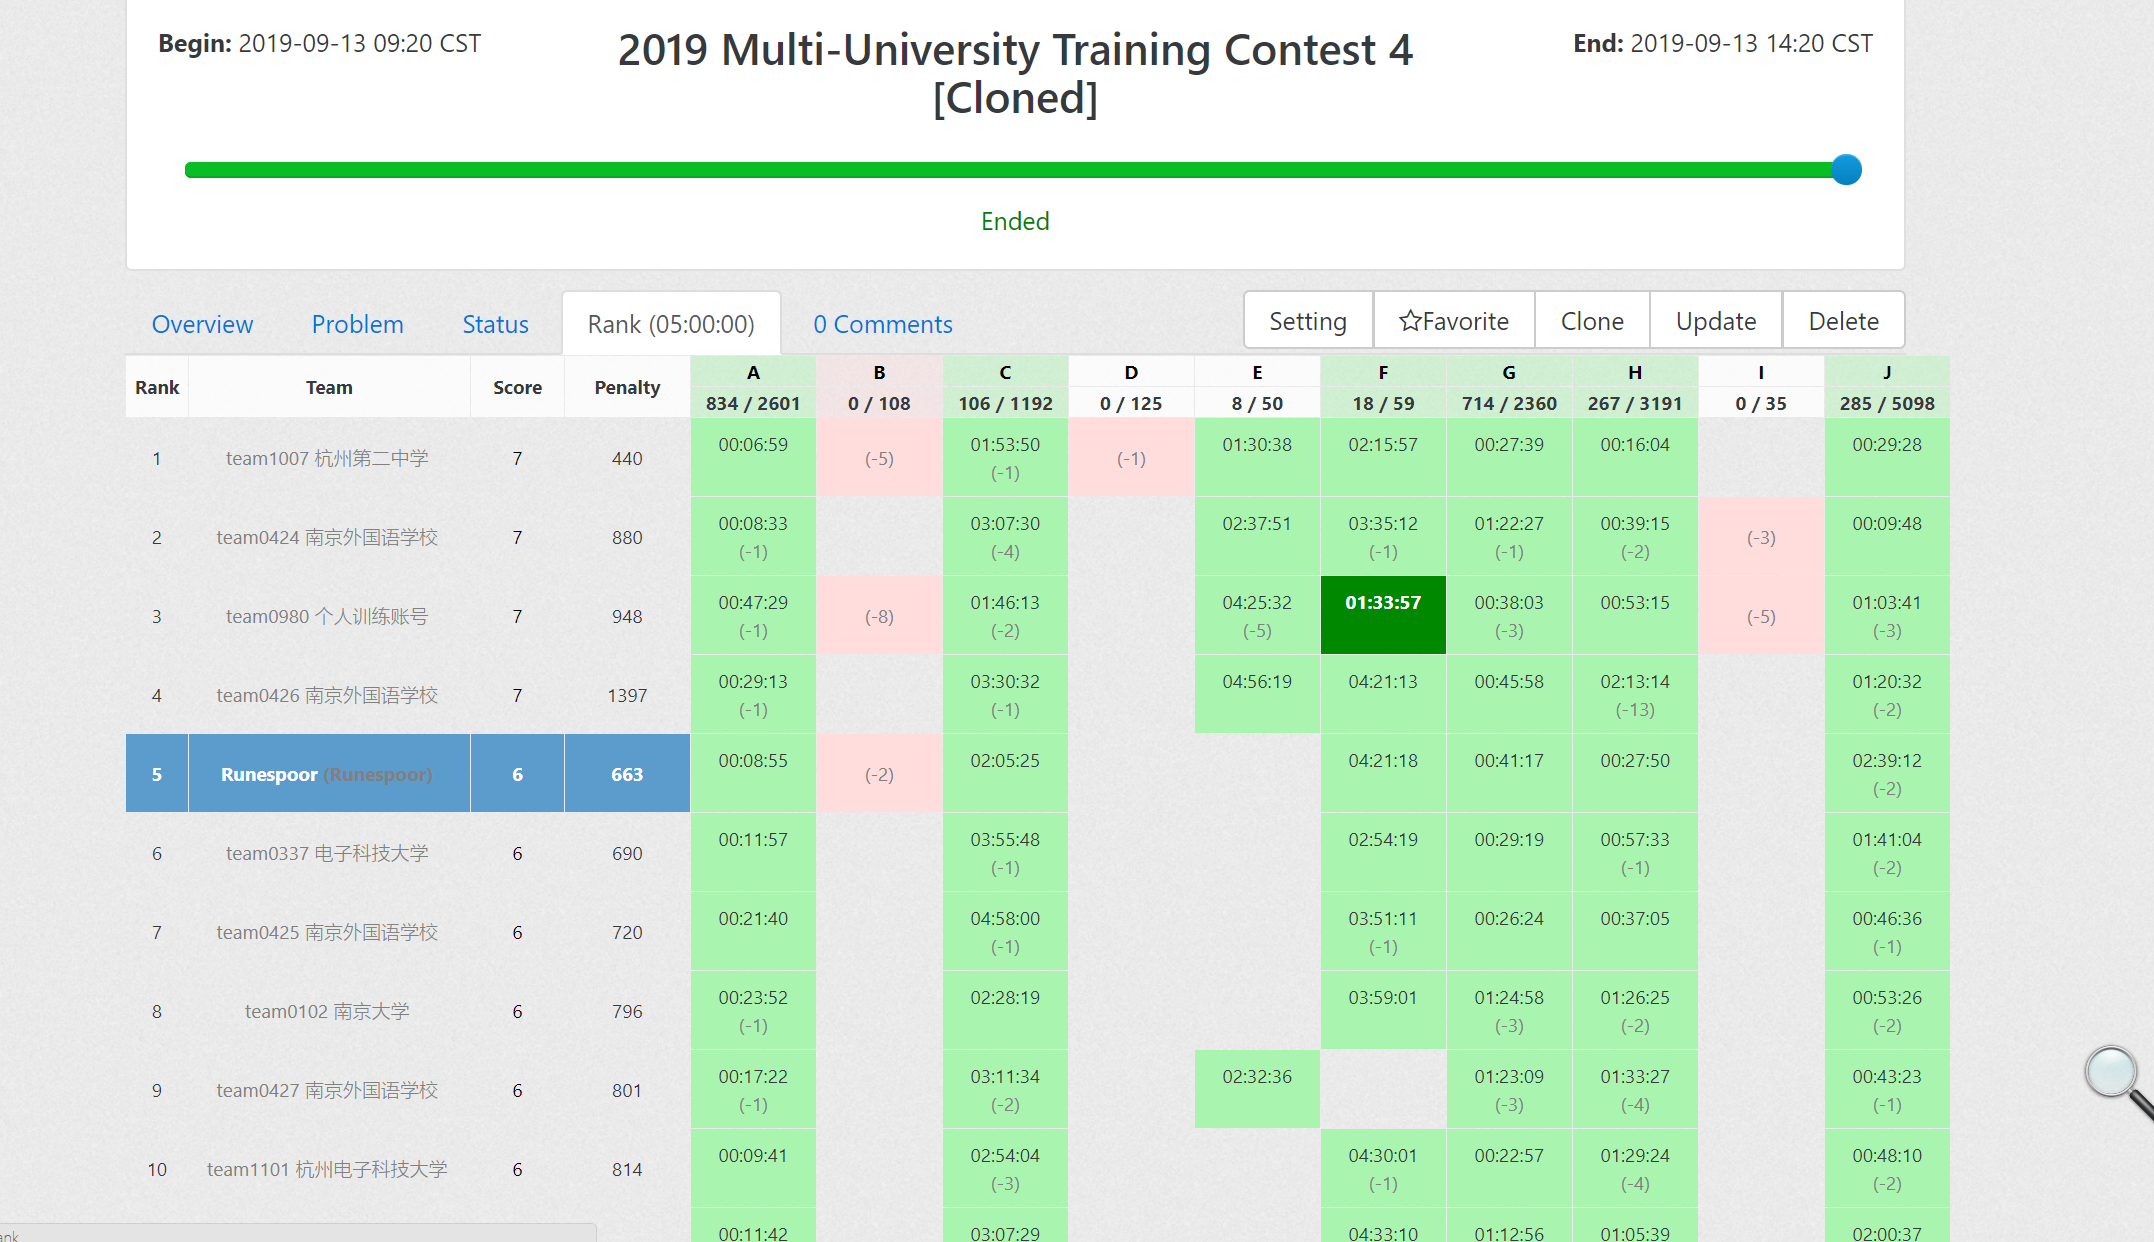Image resolution: width=2154 pixels, height=1242 pixels.
Task: Open team0102 南京大学 team entry
Action: tap(327, 1011)
